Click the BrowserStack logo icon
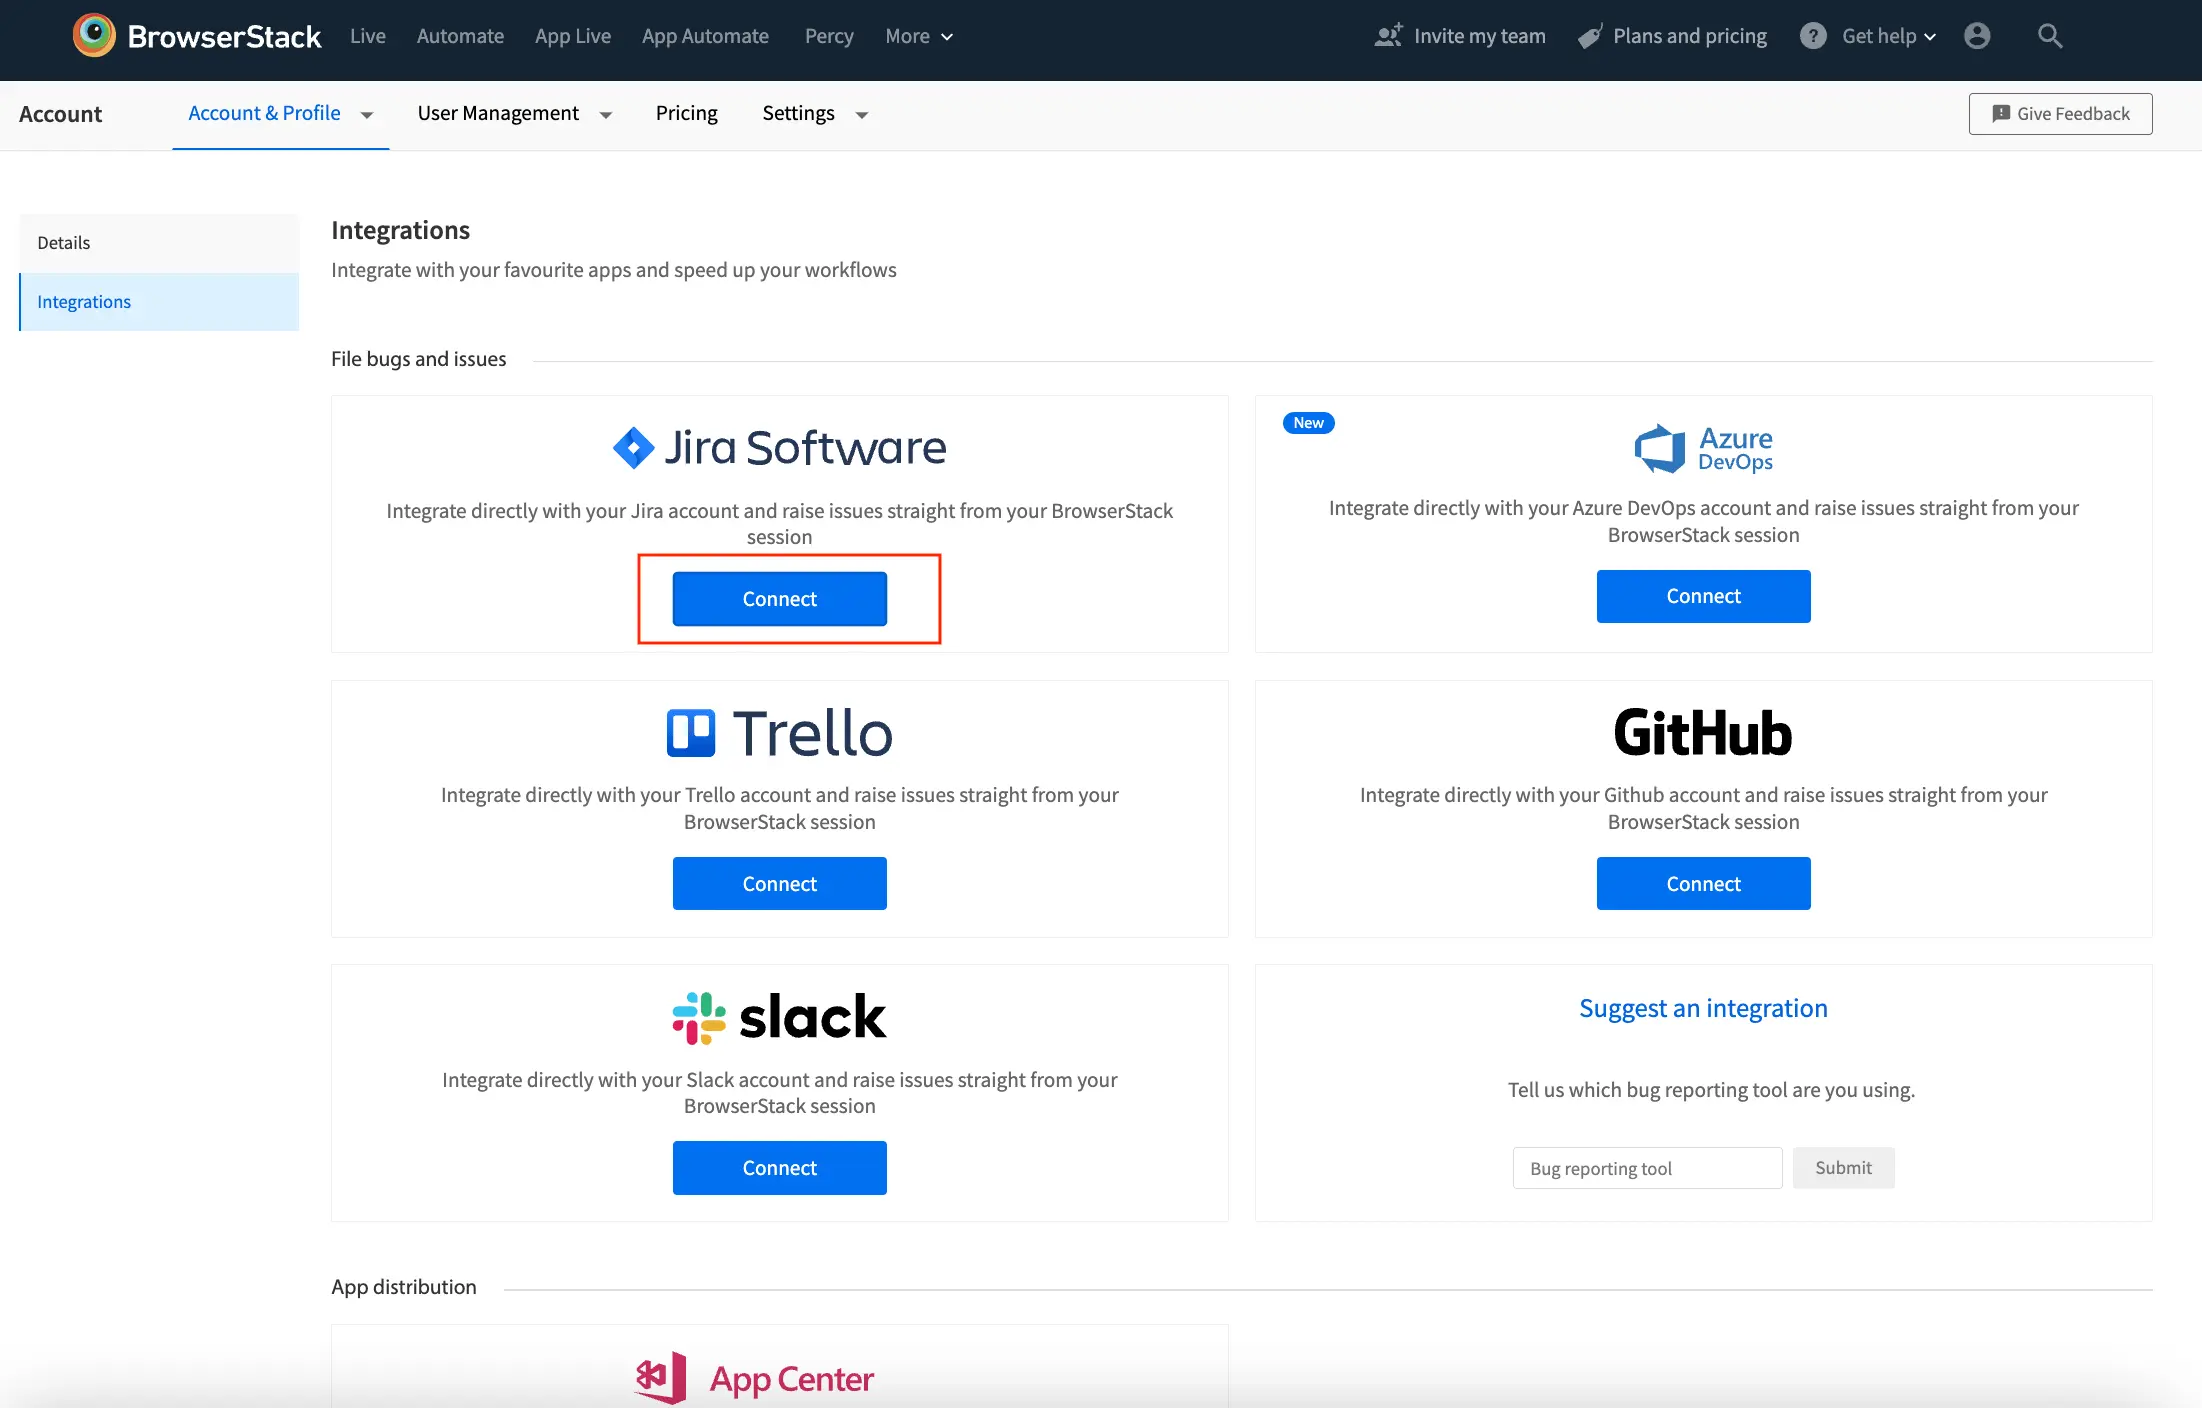 pos(94,36)
